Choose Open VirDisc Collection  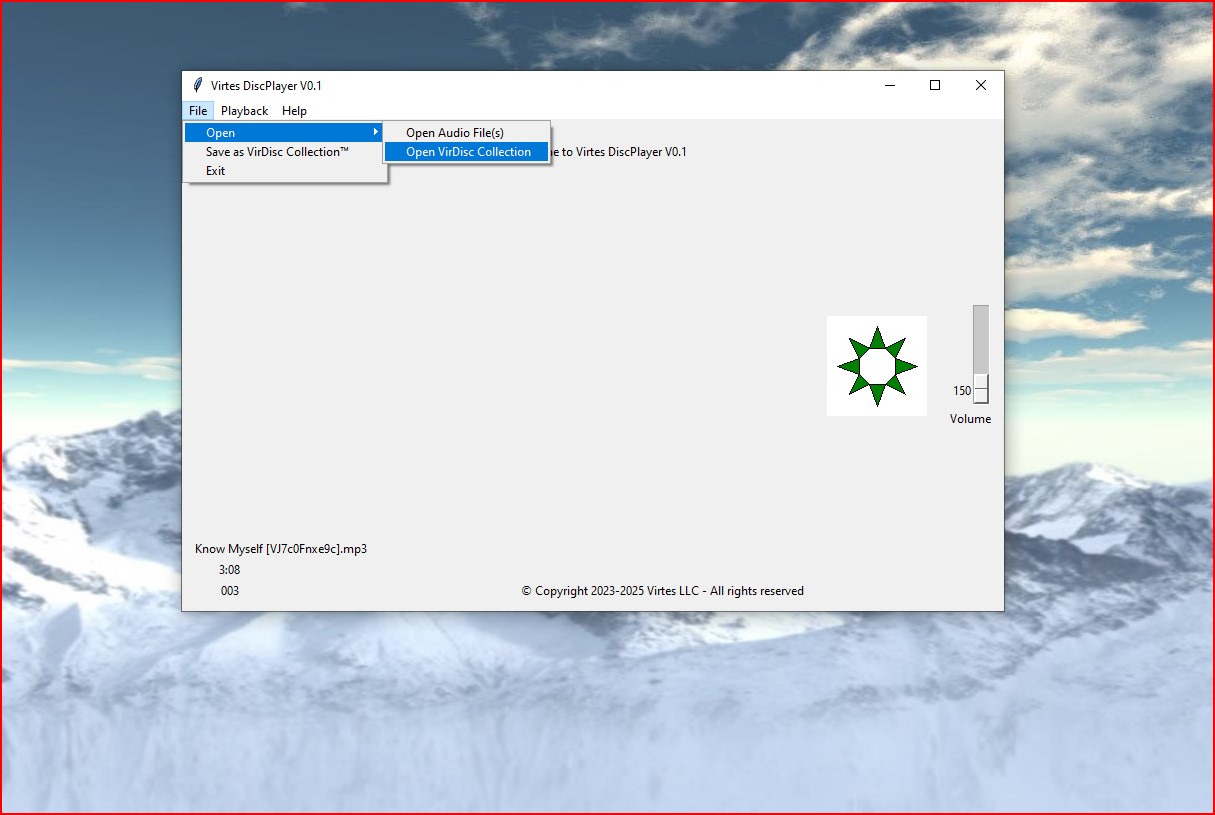point(467,152)
